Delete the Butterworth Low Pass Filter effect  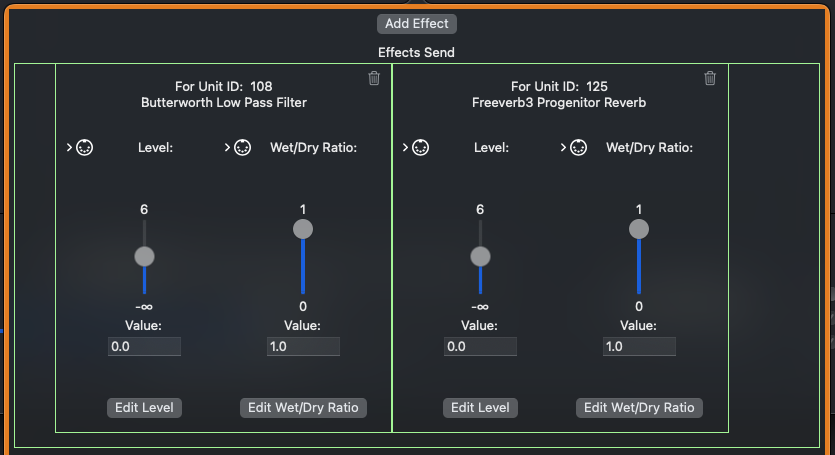click(x=374, y=78)
